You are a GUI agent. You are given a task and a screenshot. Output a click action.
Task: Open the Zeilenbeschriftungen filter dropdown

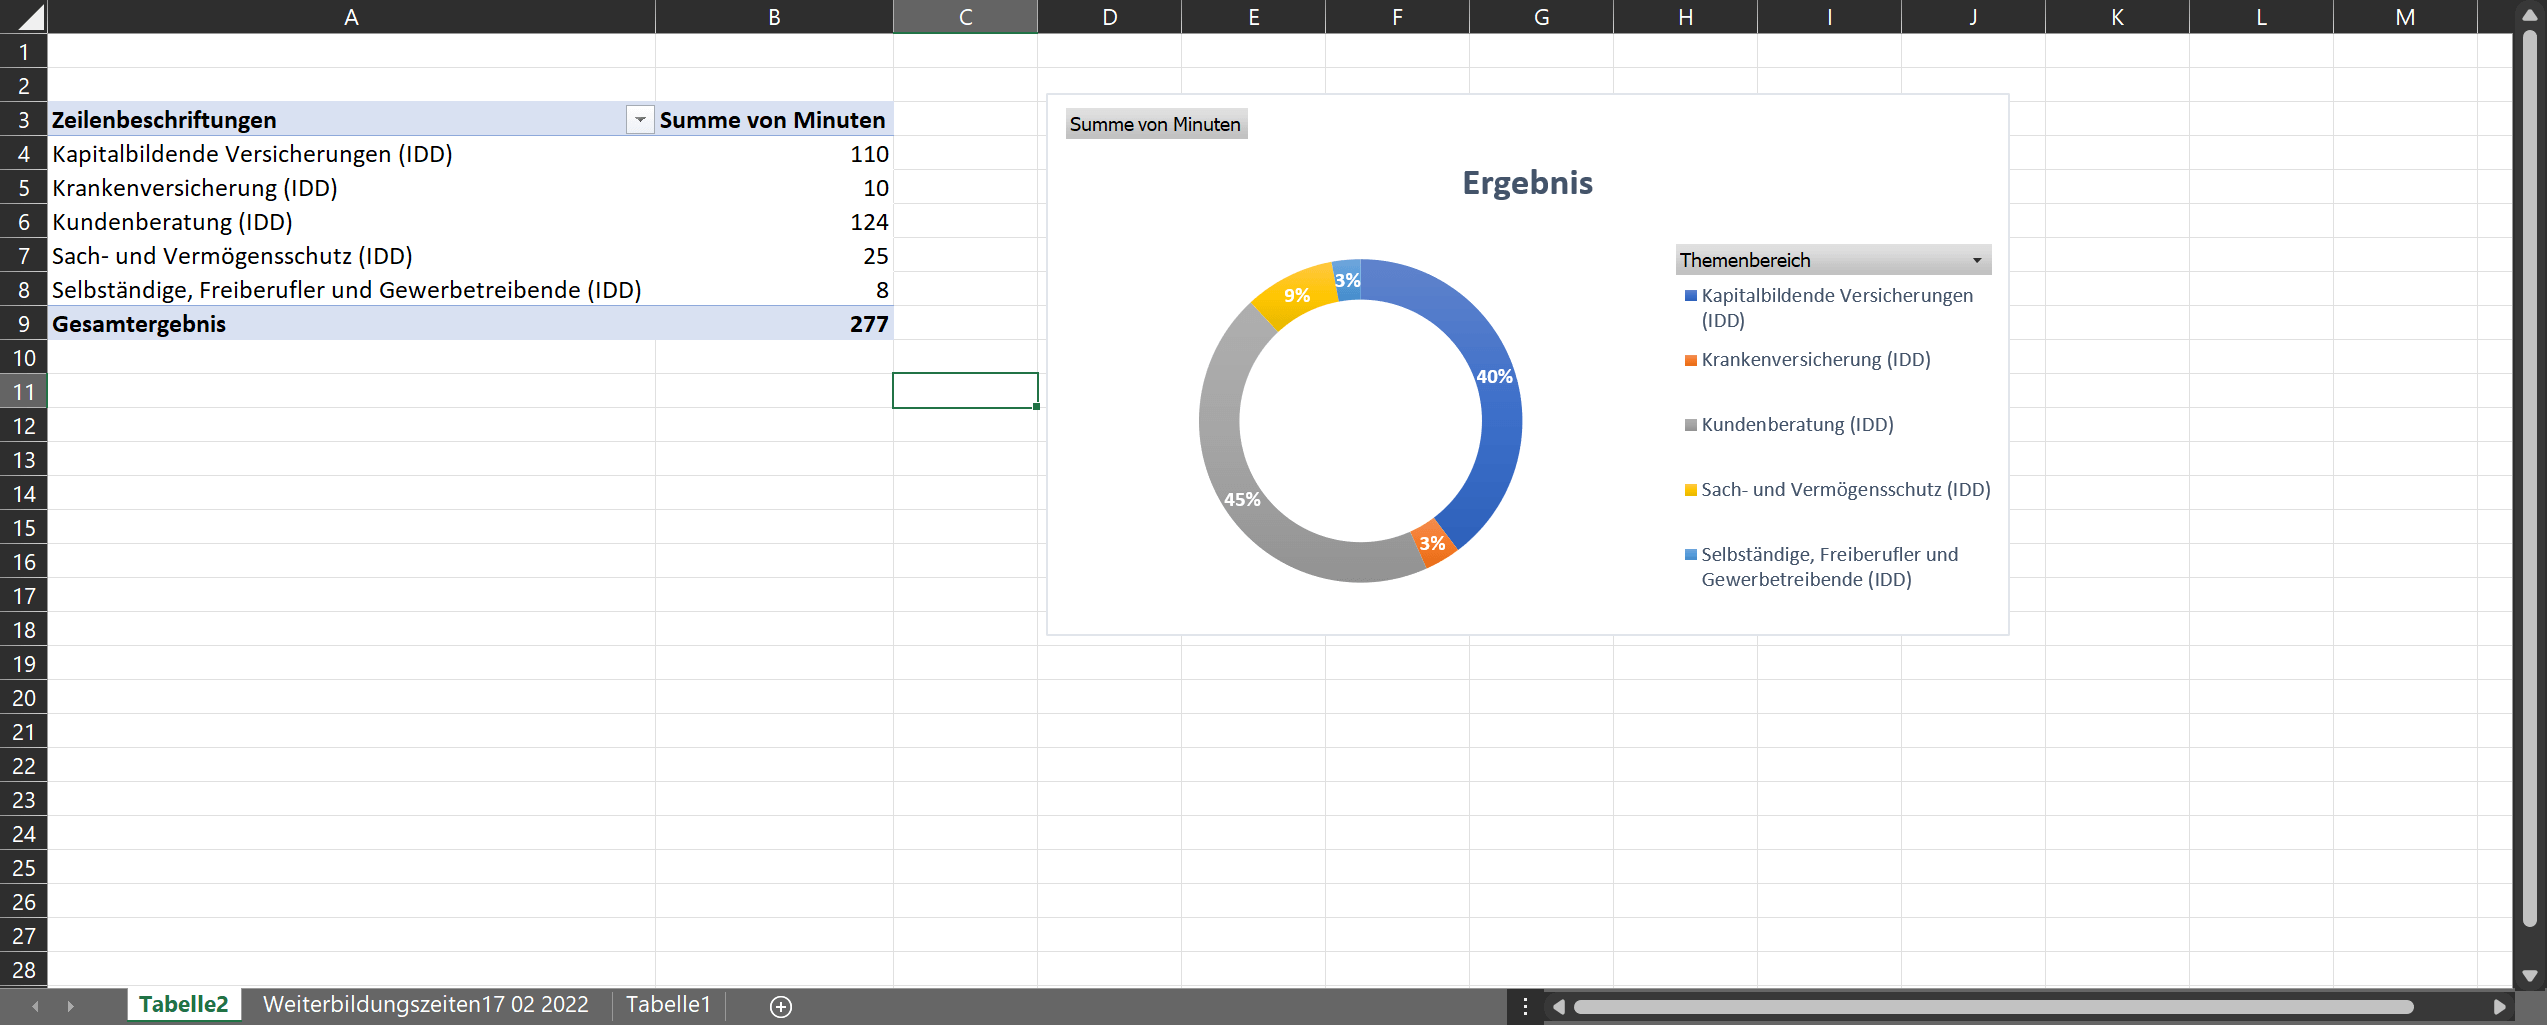click(640, 120)
